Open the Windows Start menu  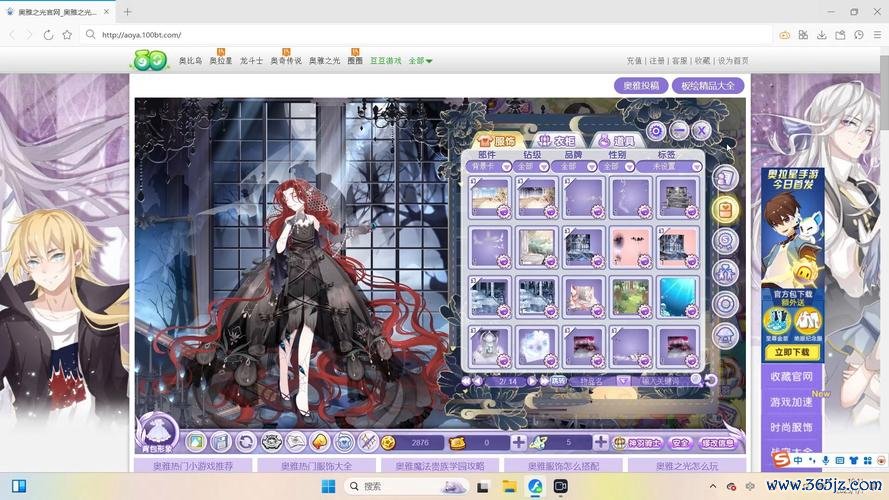click(x=328, y=486)
